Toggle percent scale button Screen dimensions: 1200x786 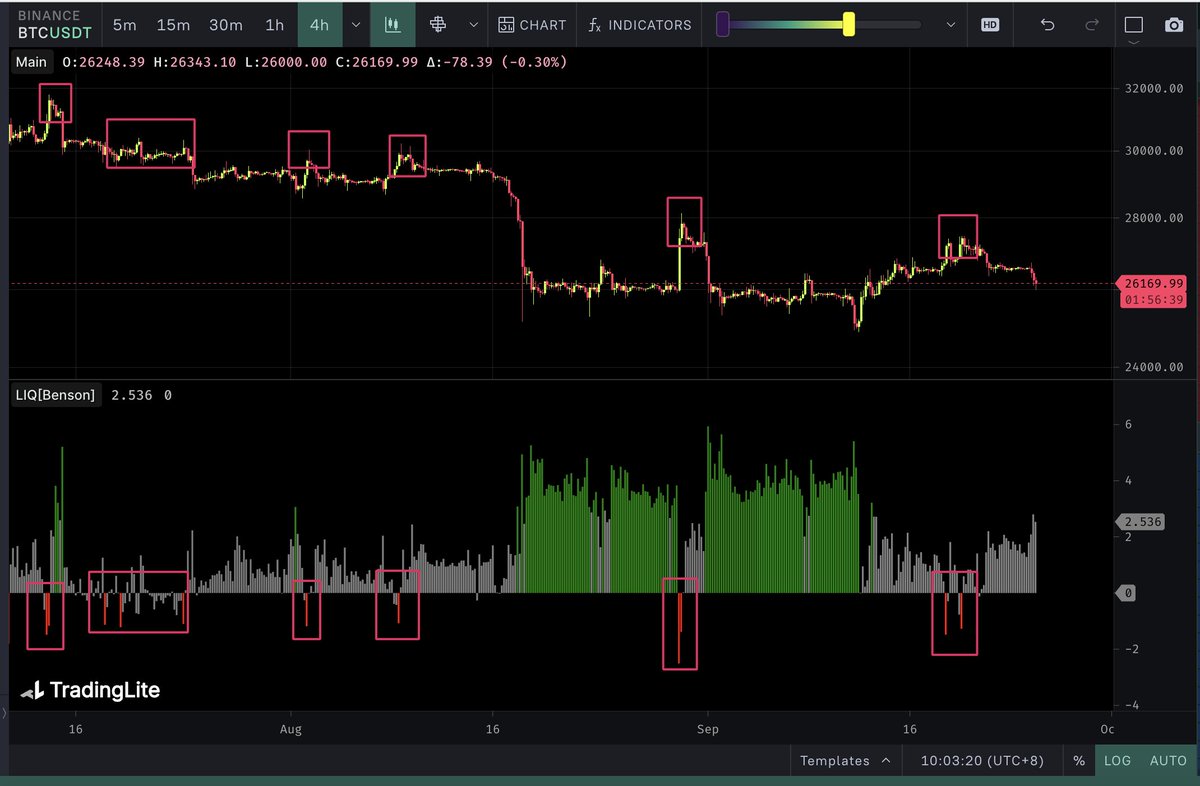(x=1079, y=760)
